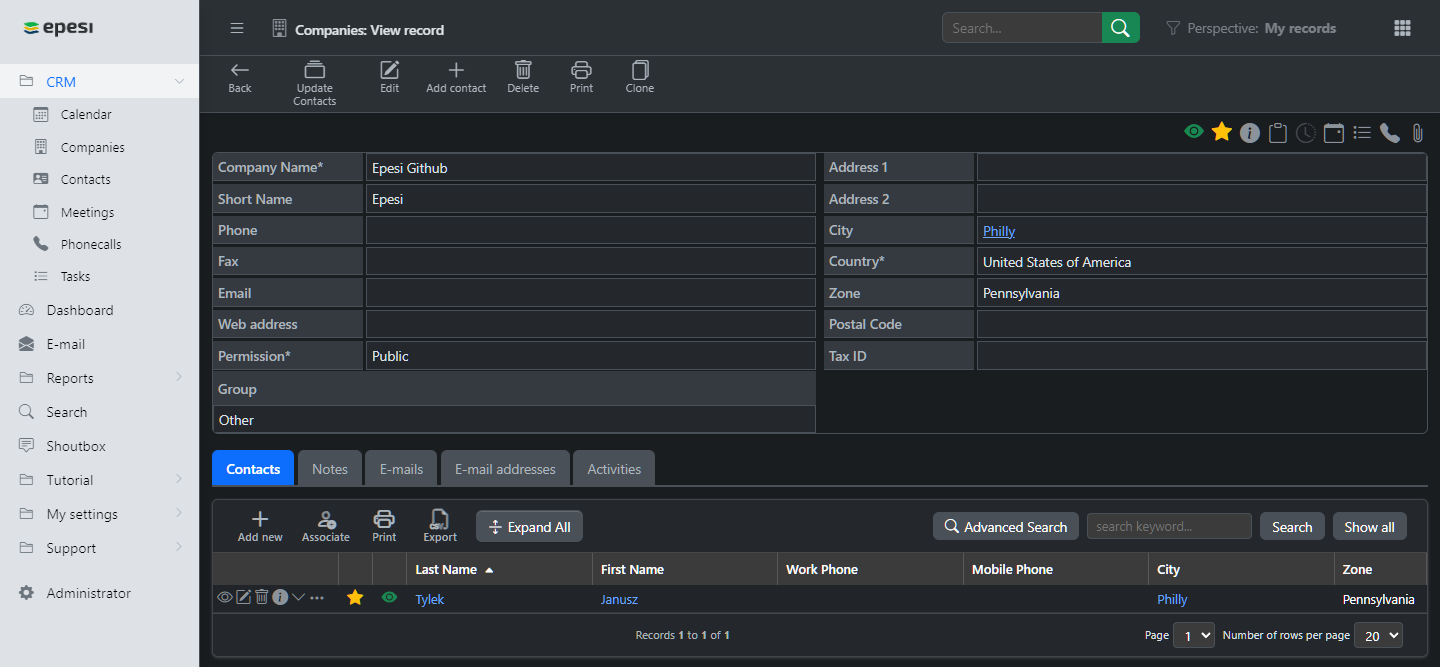Click the phone icon in record header
The height and width of the screenshot is (667, 1440).
[1389, 133]
